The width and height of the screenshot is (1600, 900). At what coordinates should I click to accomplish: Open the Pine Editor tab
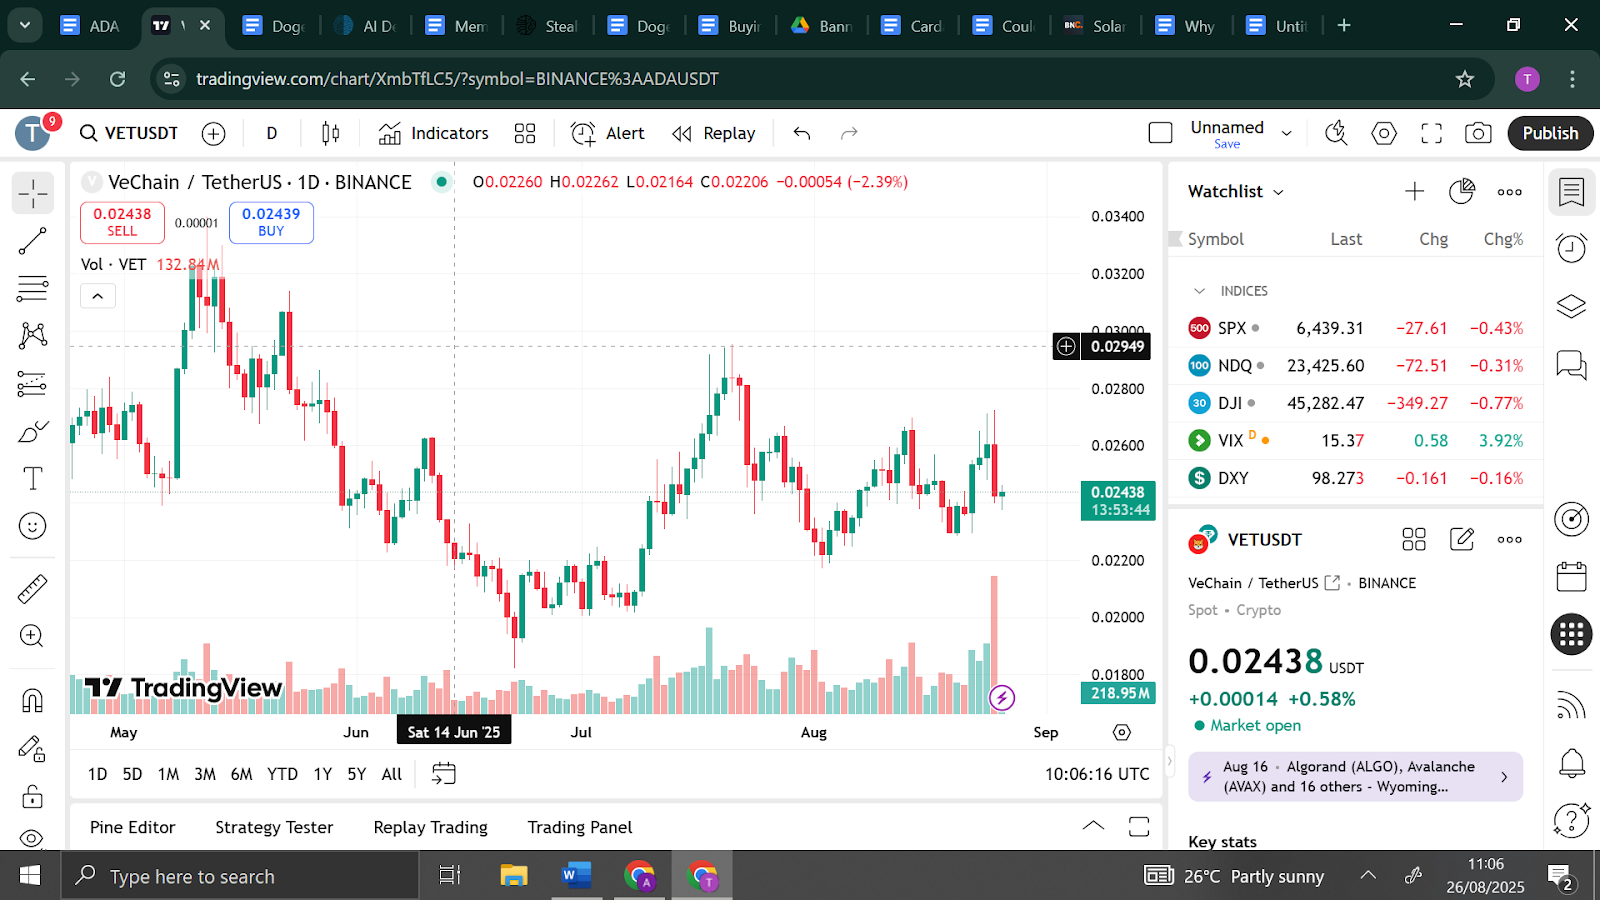click(132, 827)
